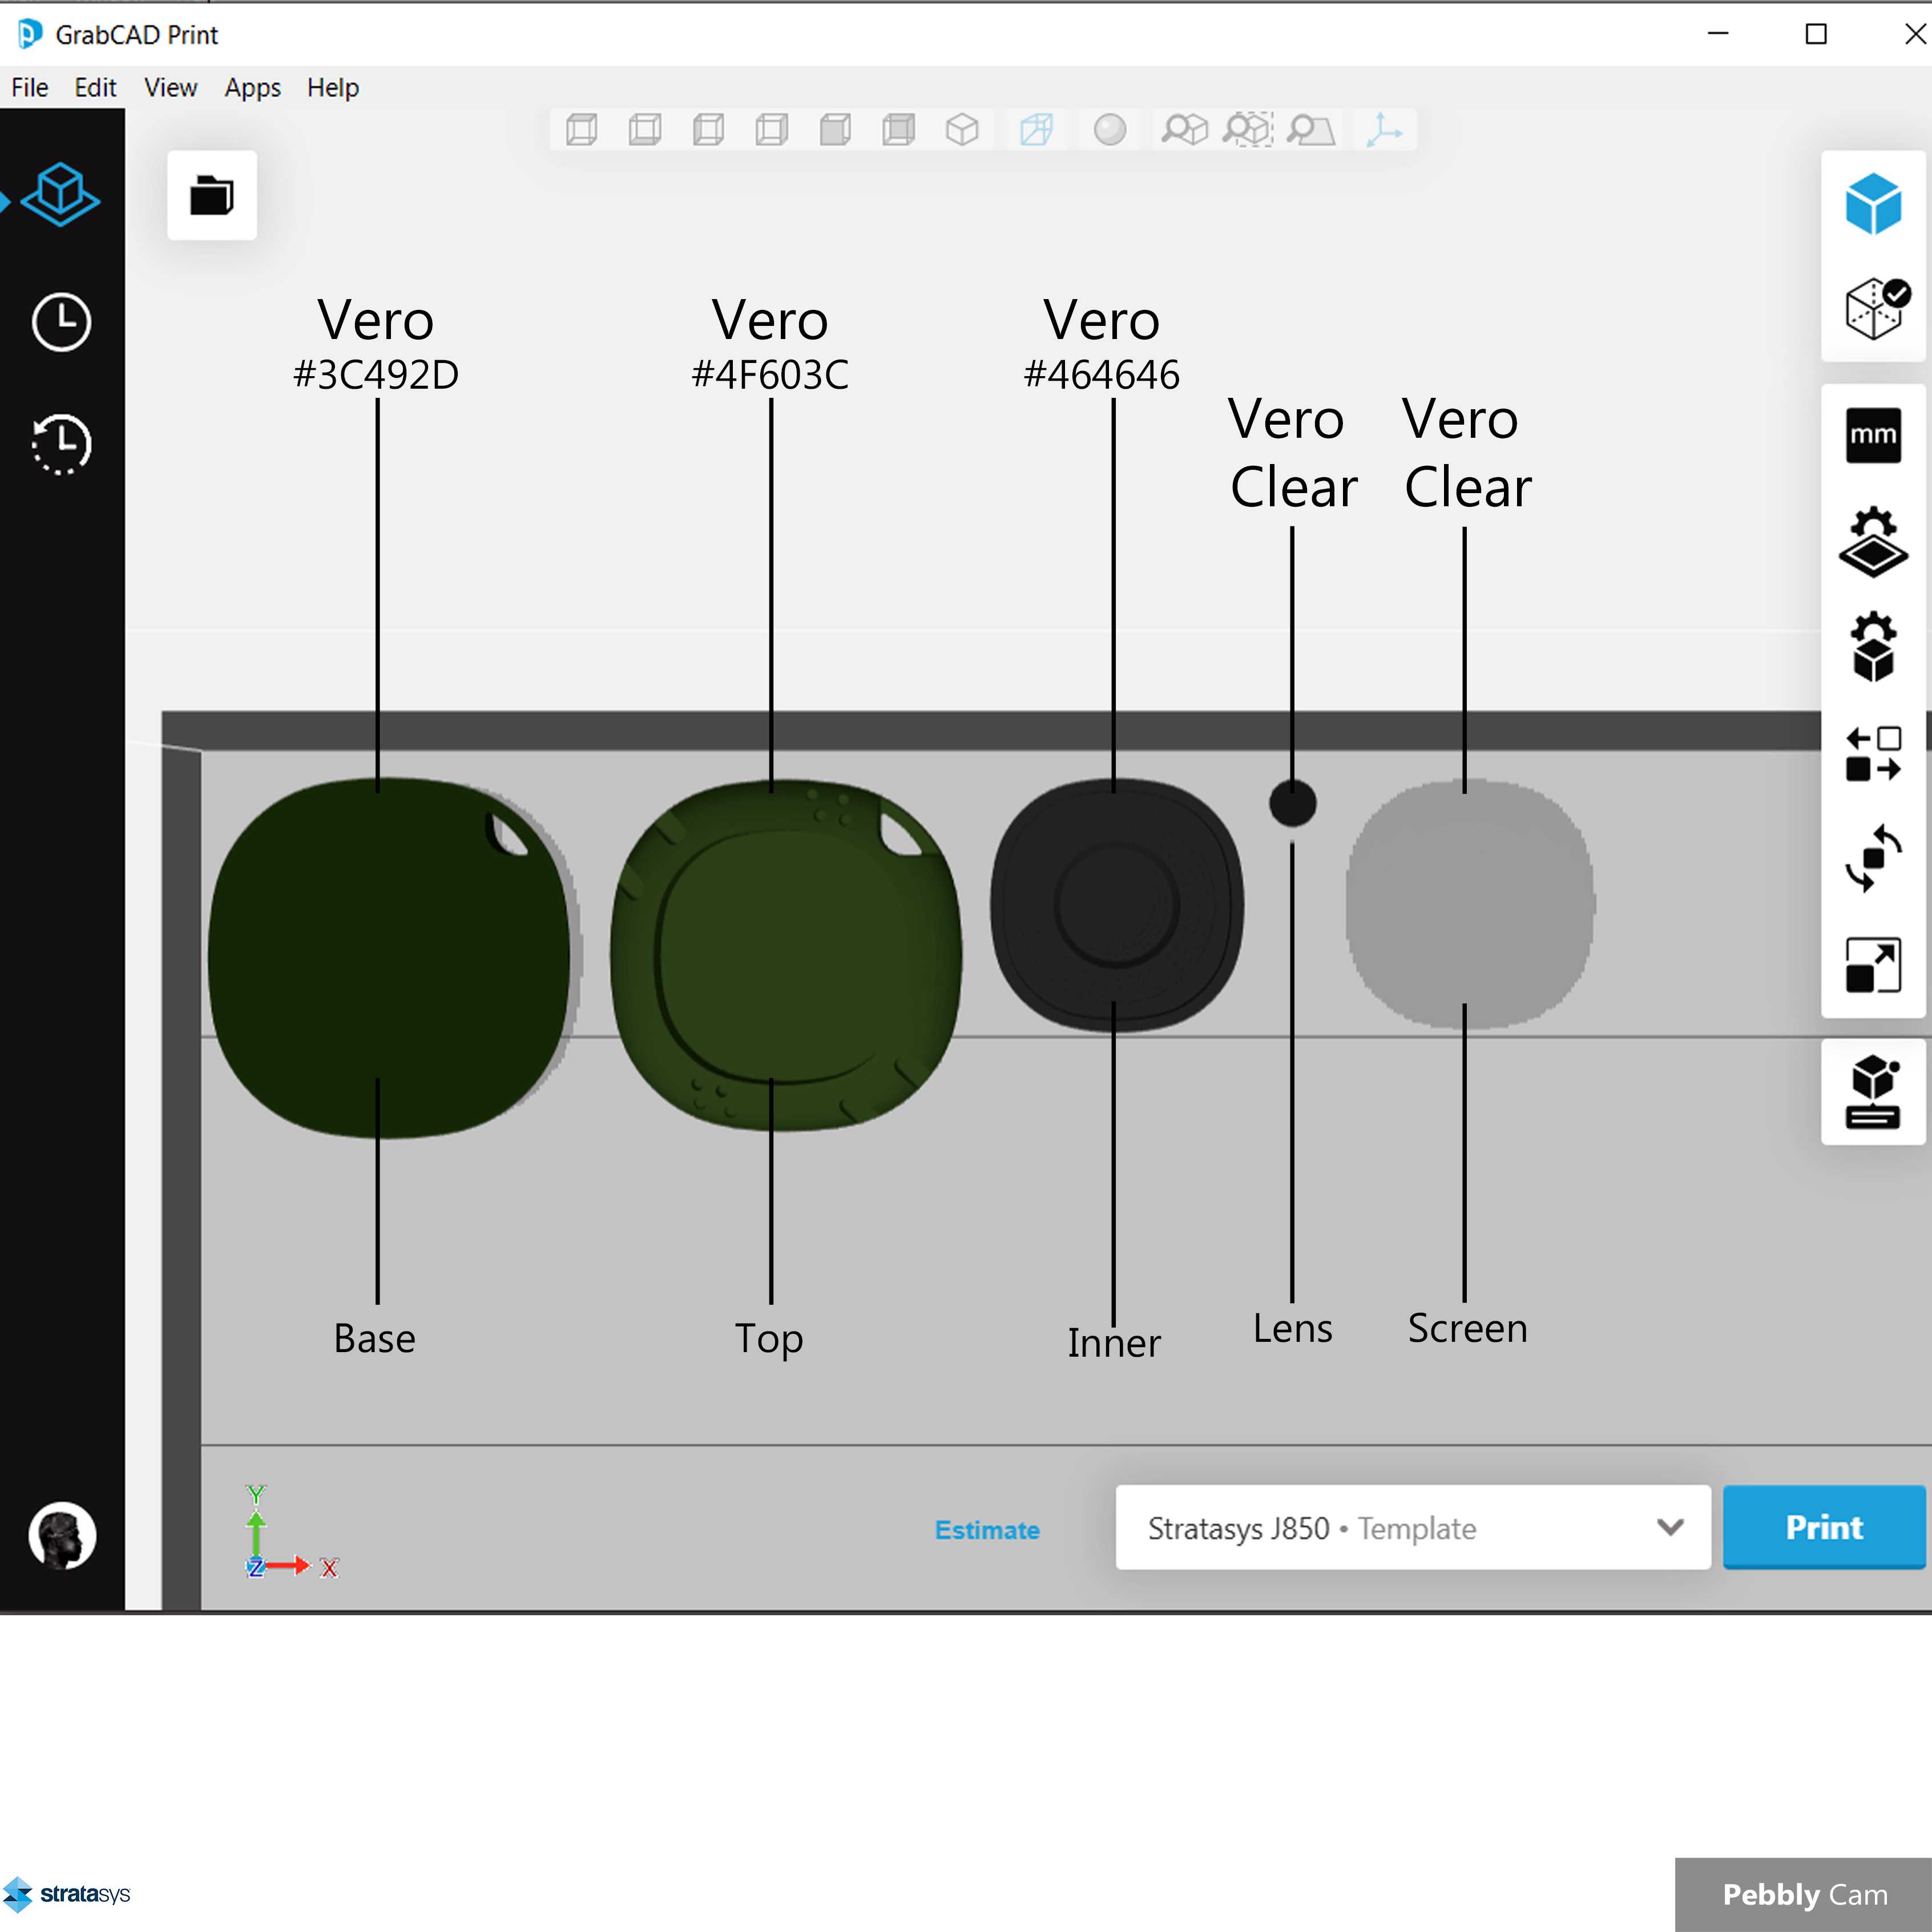This screenshot has width=1932, height=1932.
Task: Open Tray Settings gear-over-tray icon
Action: click(x=1873, y=542)
